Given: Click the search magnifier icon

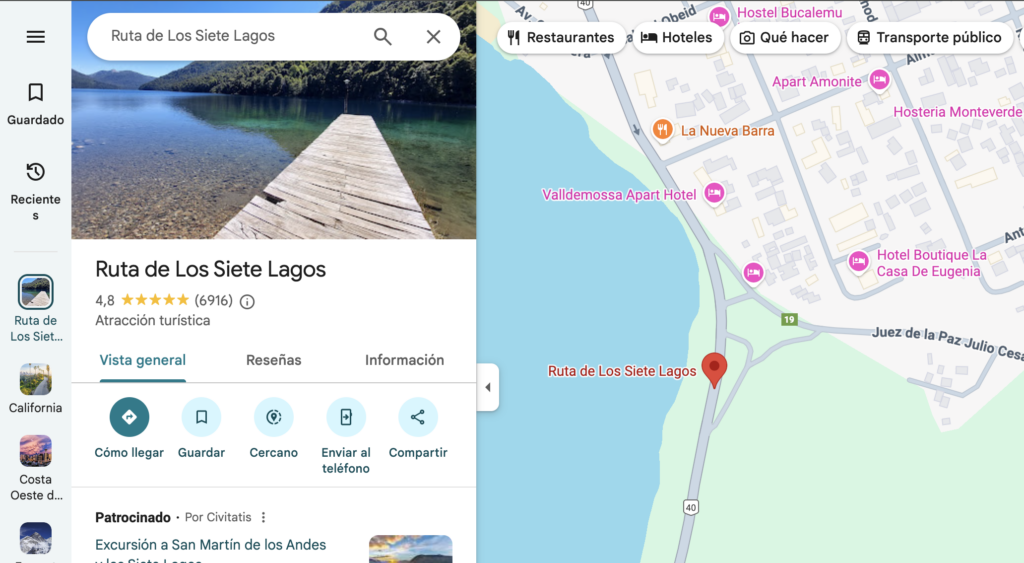Looking at the screenshot, I should coord(383,37).
